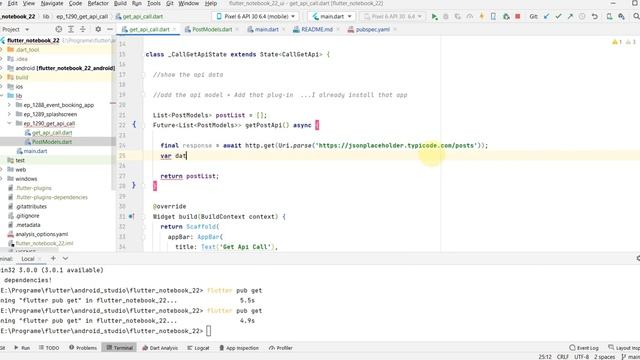
Task: Collapse ep_1290_get_api_call folder
Action: click(9, 123)
